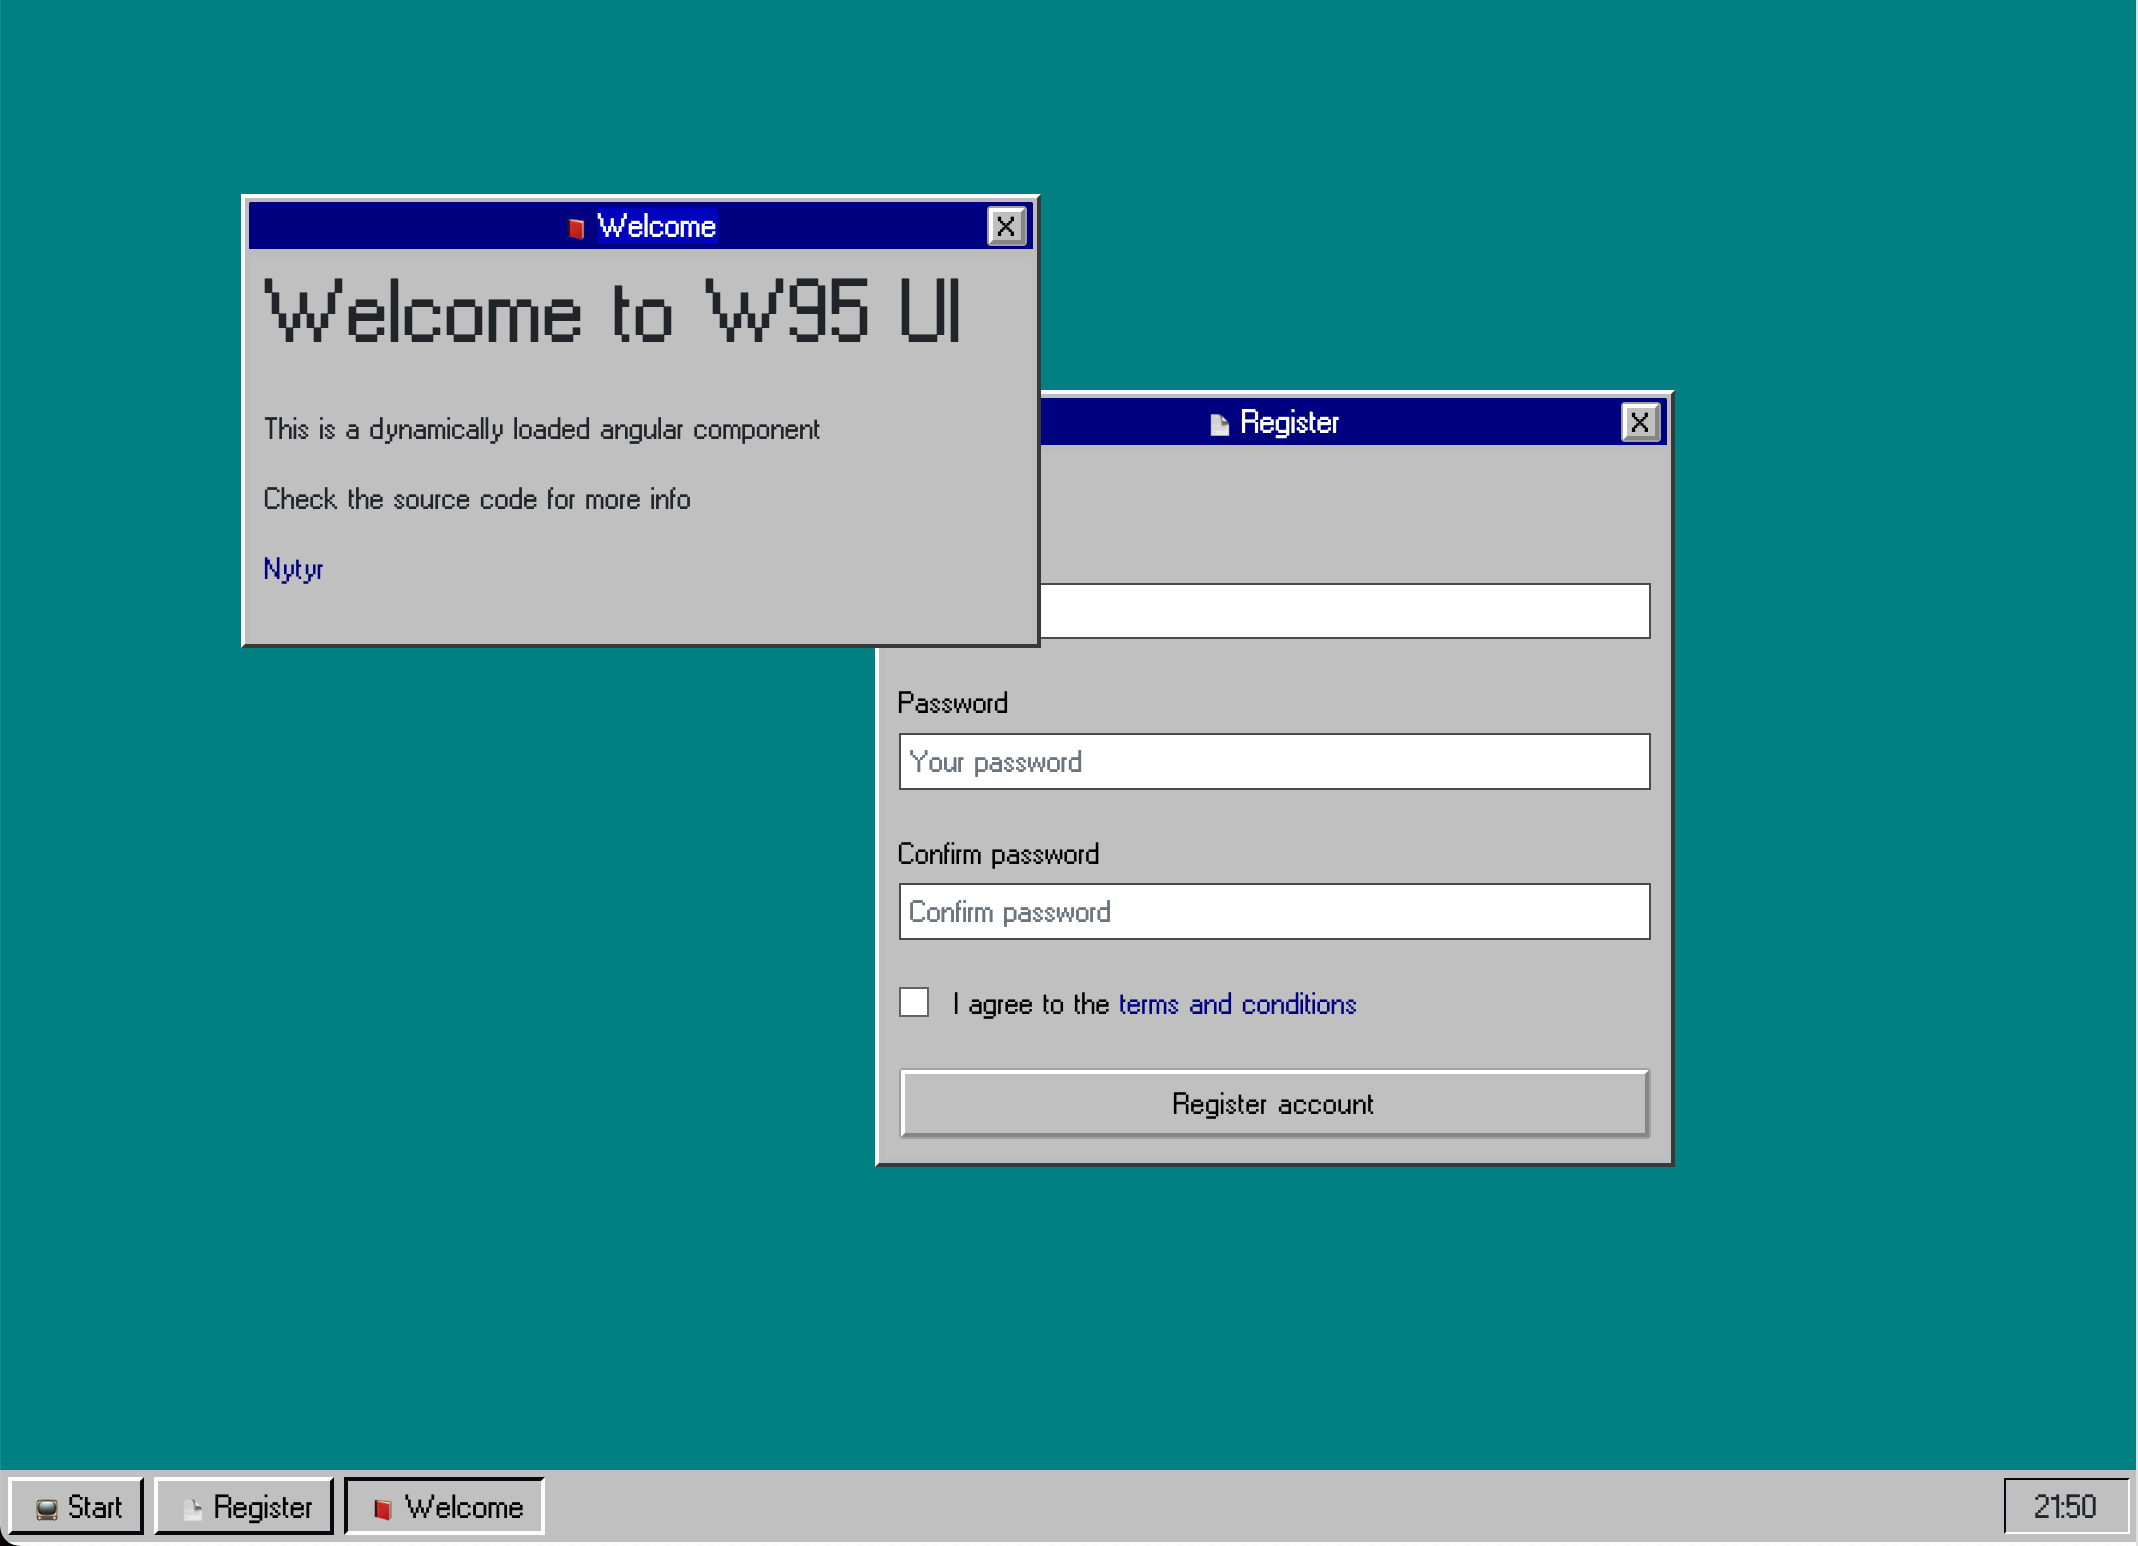2138x1546 pixels.
Task: Focus the Confirm password field
Action: pos(1274,912)
